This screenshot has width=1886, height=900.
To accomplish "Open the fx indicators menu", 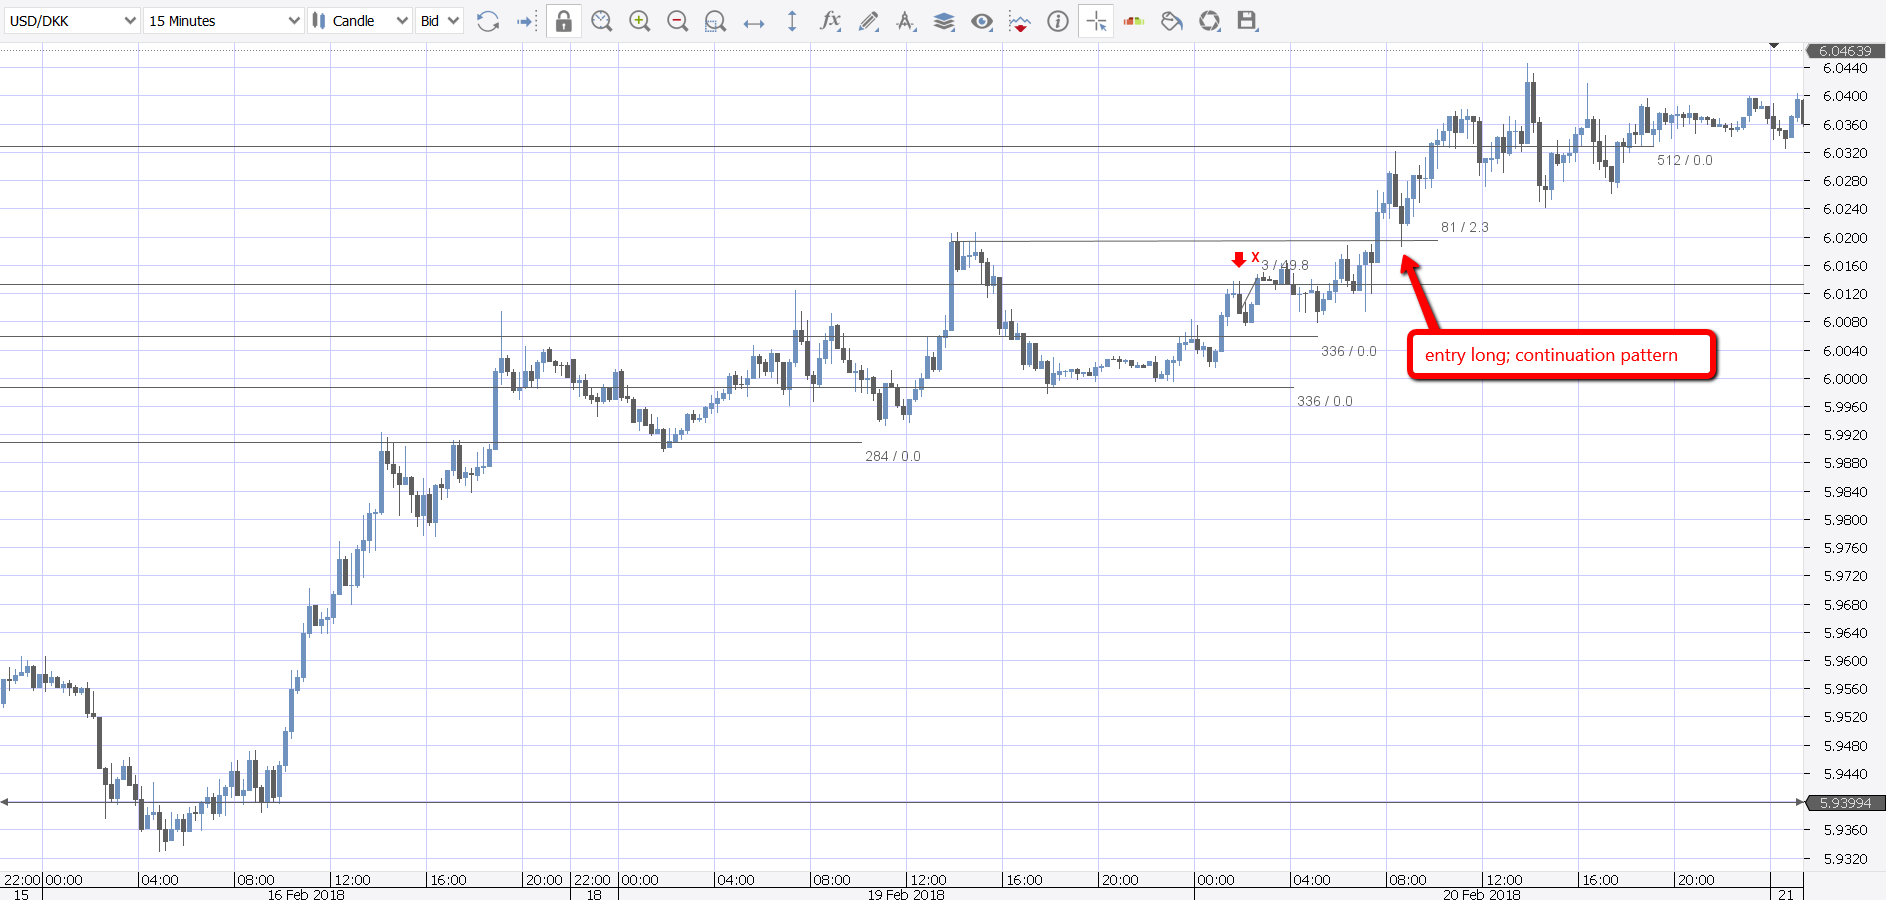I will point(830,21).
